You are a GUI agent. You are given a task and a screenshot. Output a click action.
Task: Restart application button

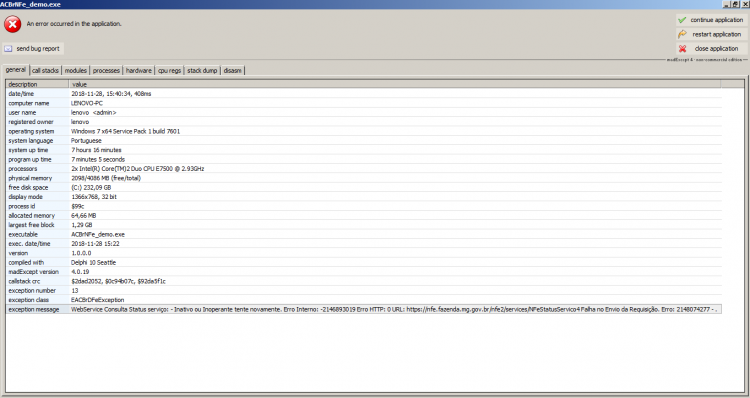(711, 34)
